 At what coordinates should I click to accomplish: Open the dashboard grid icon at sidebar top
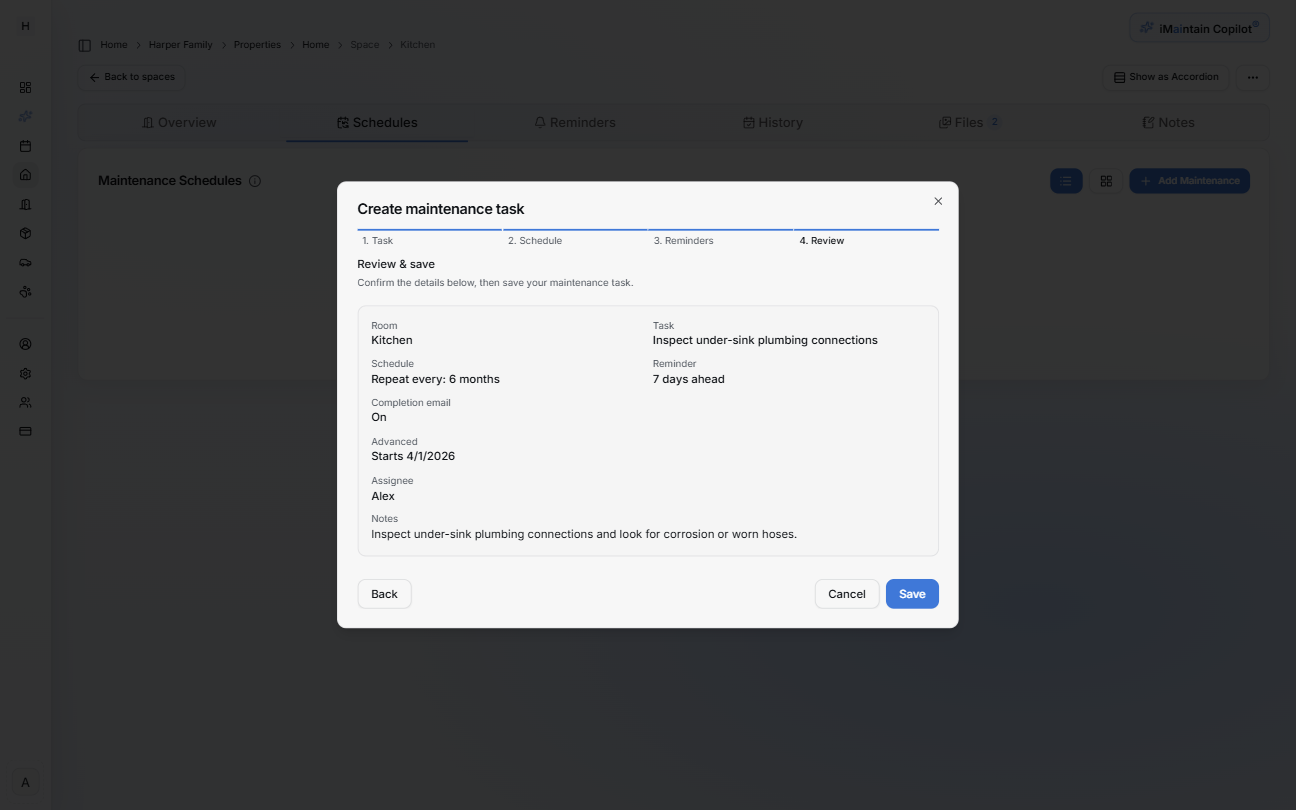[25, 87]
